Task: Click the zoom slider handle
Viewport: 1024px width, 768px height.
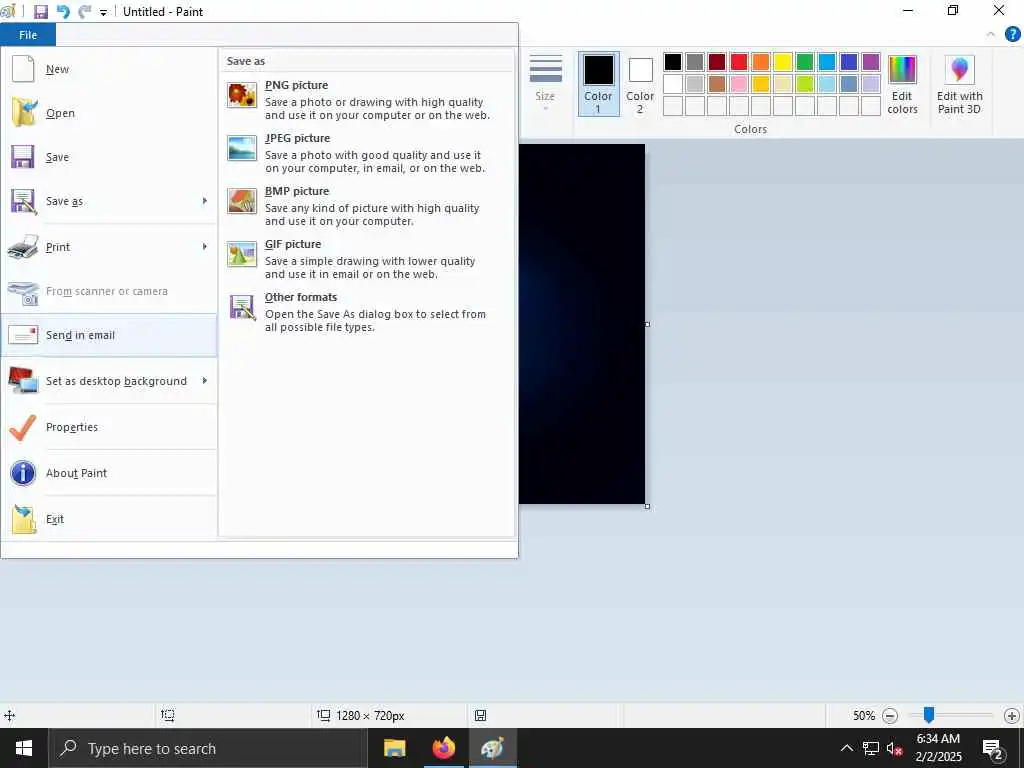Action: [929, 715]
